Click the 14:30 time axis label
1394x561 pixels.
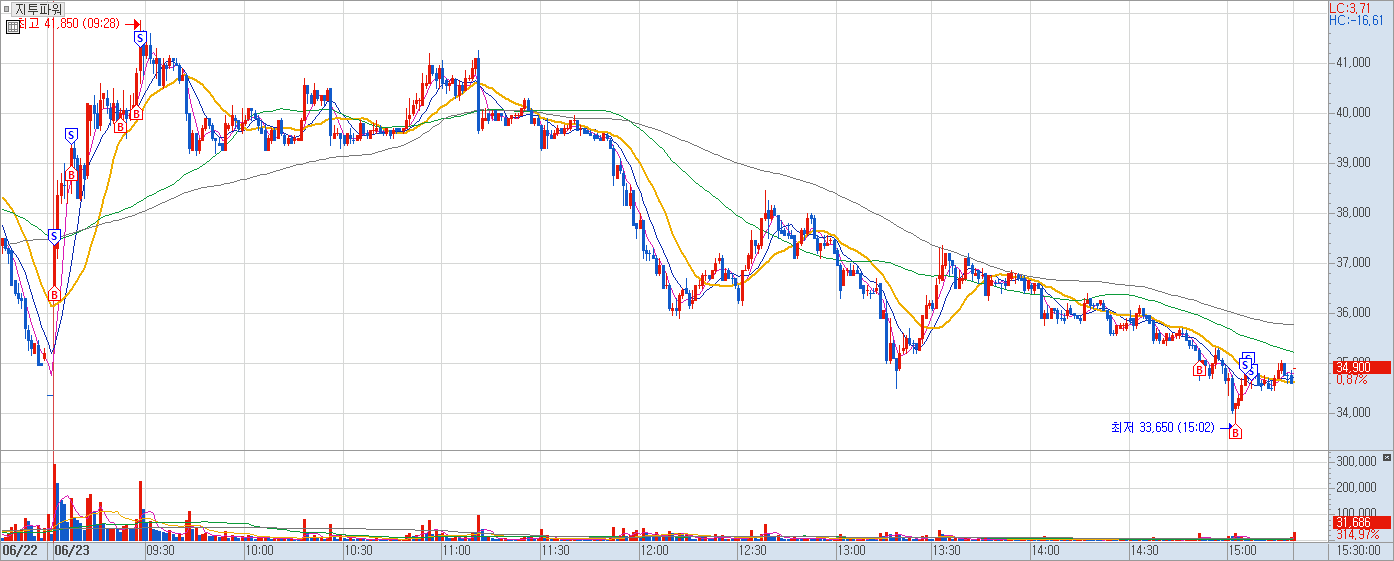(x=1144, y=550)
